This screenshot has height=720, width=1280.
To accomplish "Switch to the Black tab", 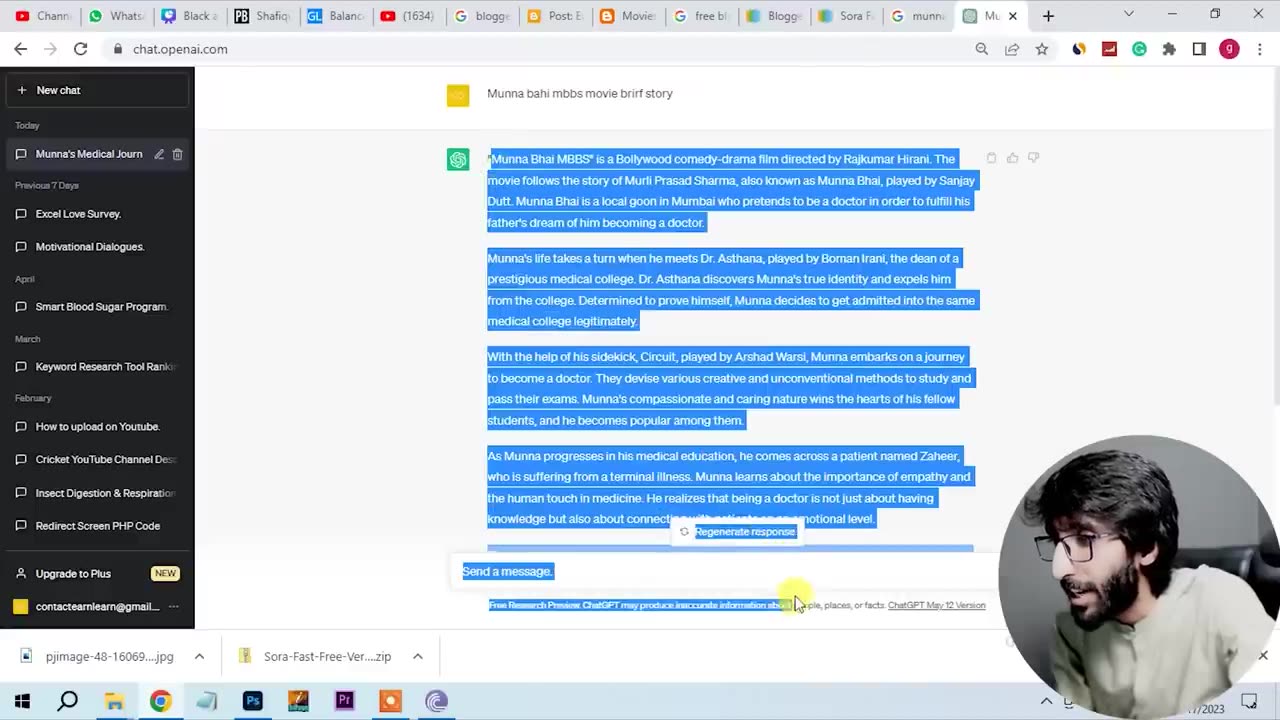I will [x=189, y=16].
